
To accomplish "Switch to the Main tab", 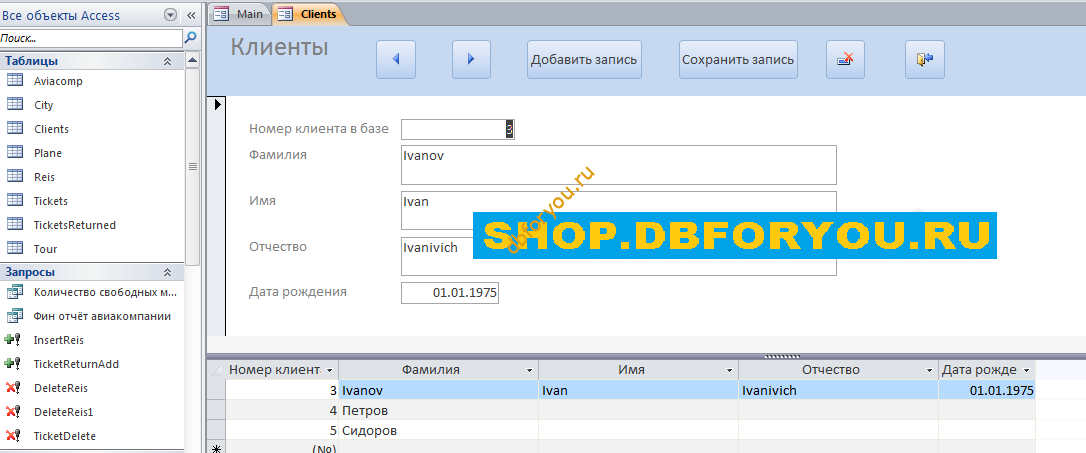I will pyautogui.click(x=240, y=14).
